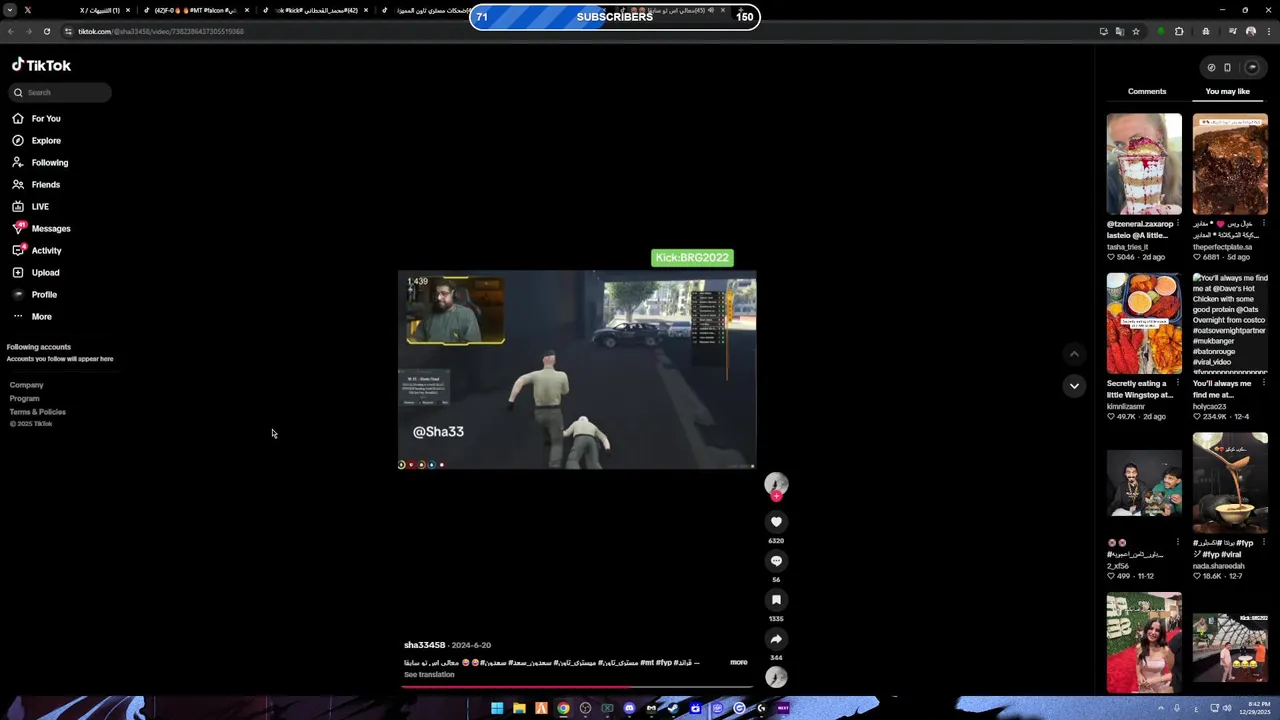
Task: Open the compass icon in top pill
Action: click(x=1211, y=67)
